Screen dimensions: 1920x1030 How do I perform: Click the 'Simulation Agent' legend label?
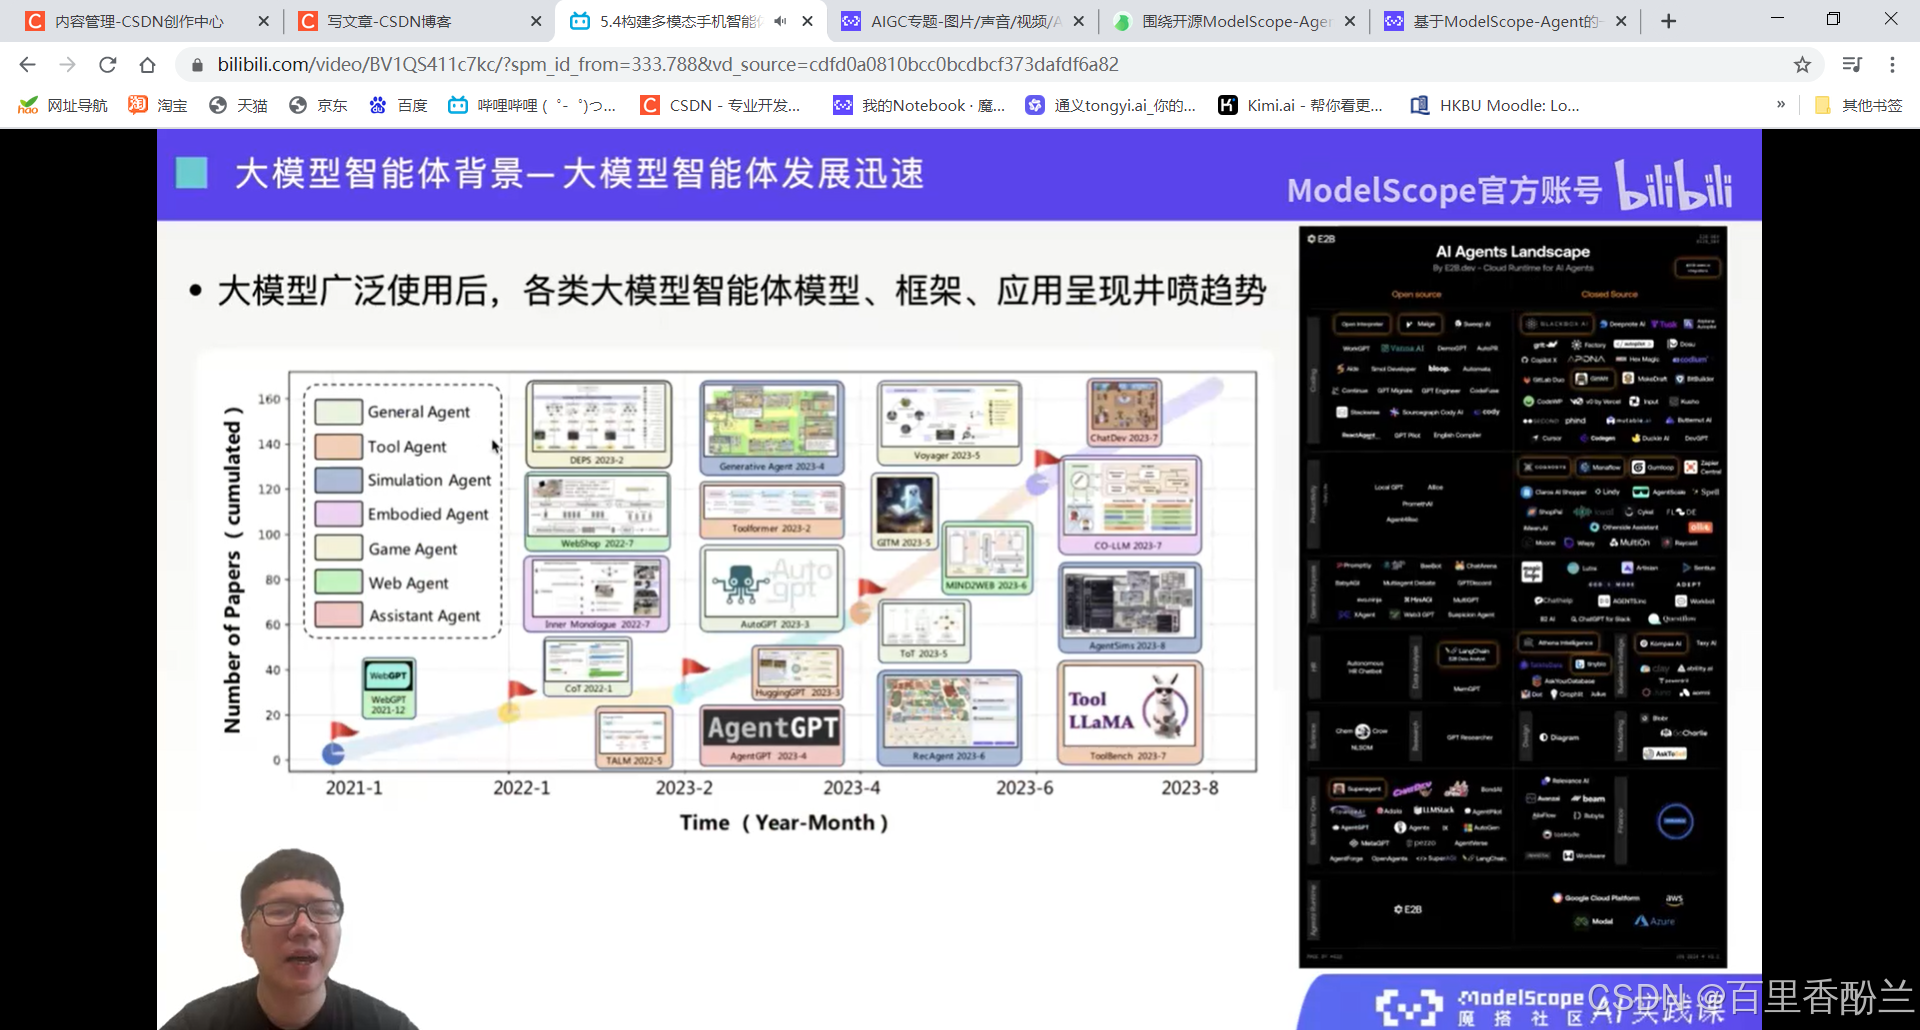click(429, 480)
